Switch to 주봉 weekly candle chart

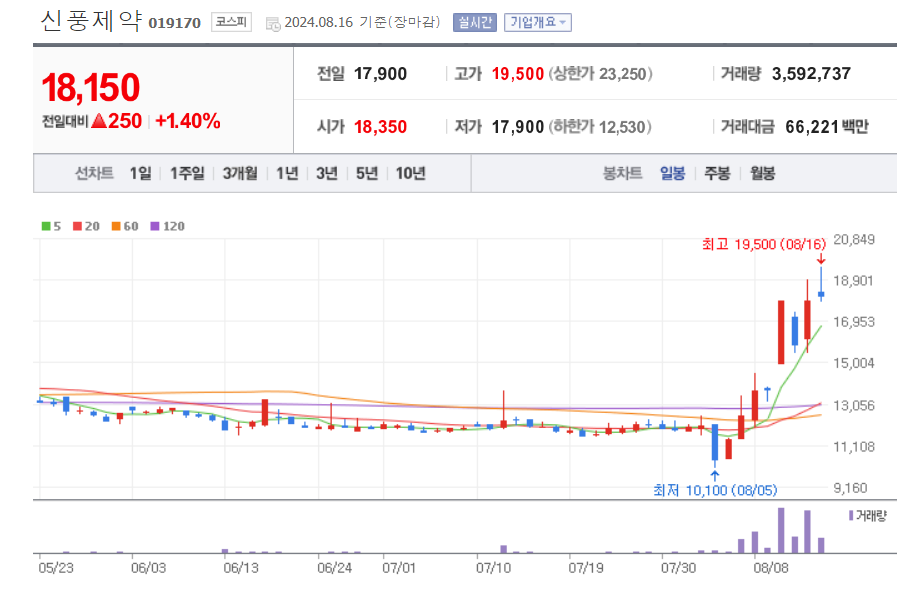(x=717, y=173)
